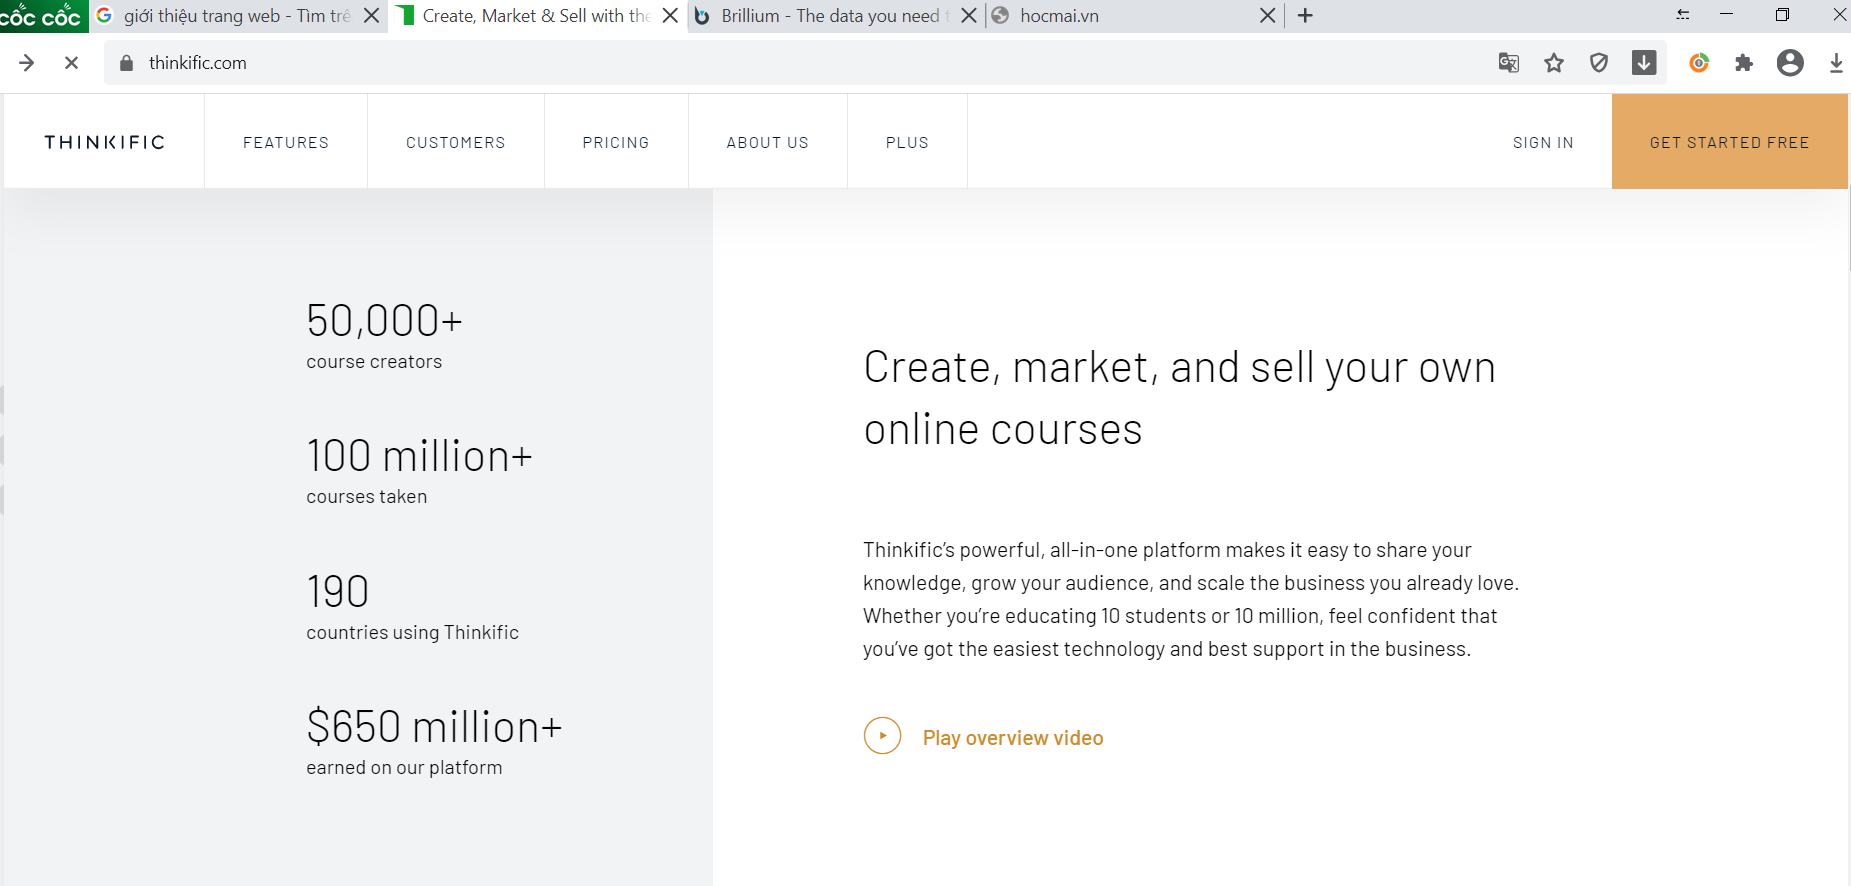1851x886 pixels.
Task: Switch to the Brillium tab
Action: (828, 16)
